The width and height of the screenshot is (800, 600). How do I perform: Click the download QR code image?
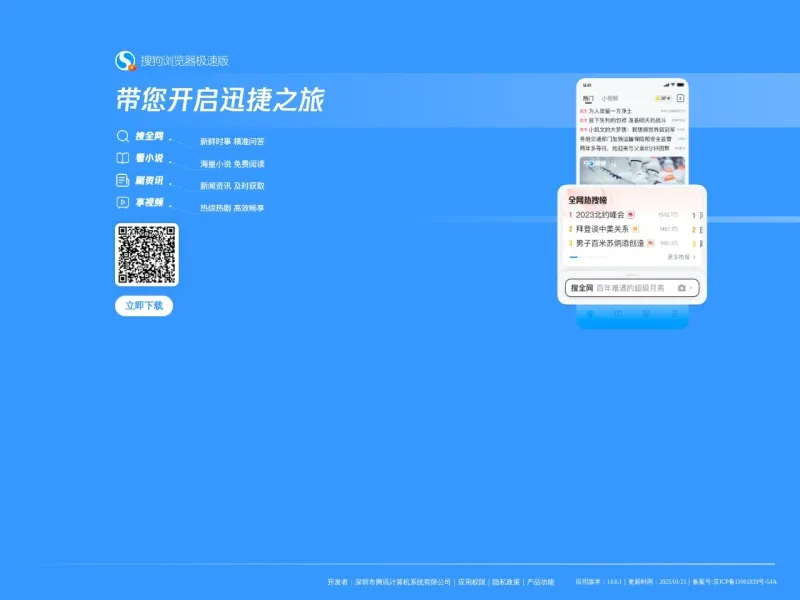click(147, 255)
